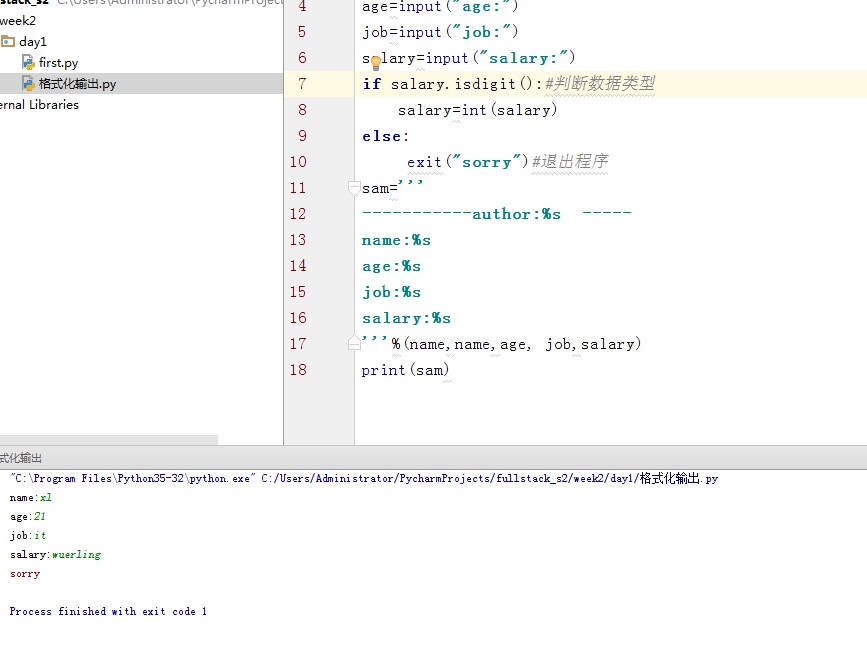
Task: Click the run tab labeled 式化输出
Action: pyautogui.click(x=21, y=458)
